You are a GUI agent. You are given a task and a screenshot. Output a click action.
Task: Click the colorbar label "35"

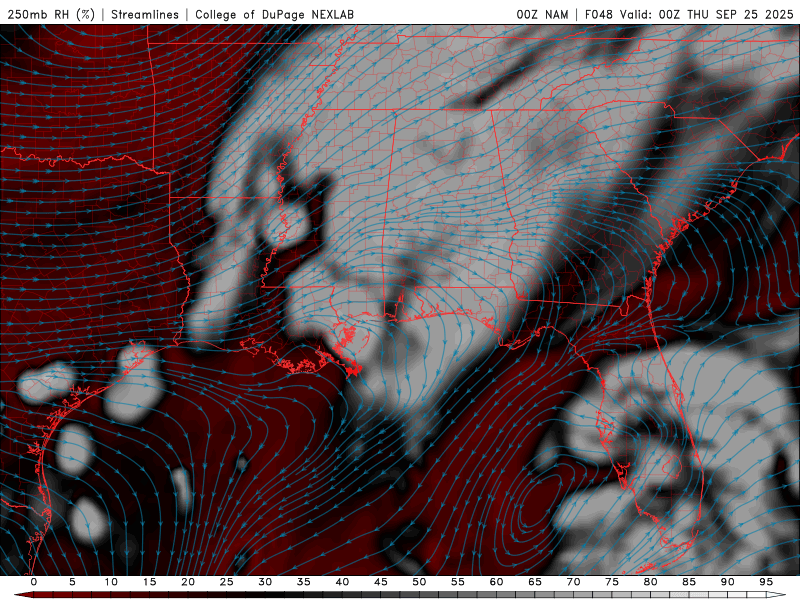[304, 582]
